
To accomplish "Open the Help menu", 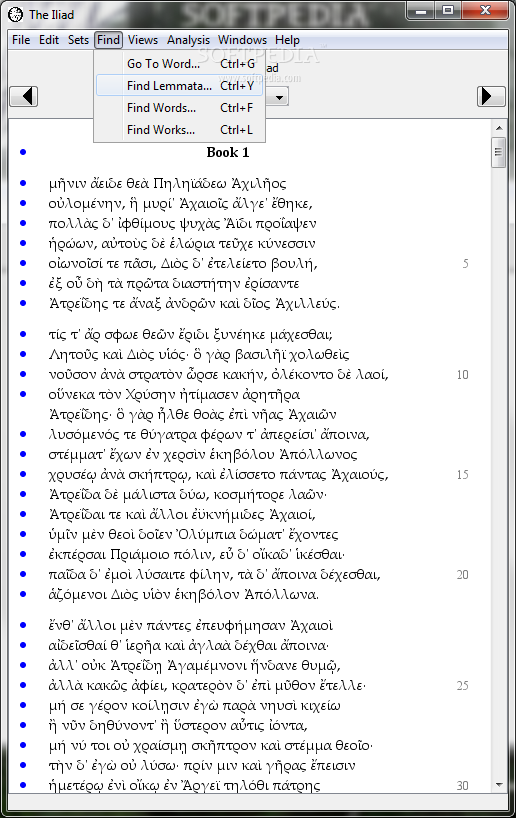I will pyautogui.click(x=287, y=40).
